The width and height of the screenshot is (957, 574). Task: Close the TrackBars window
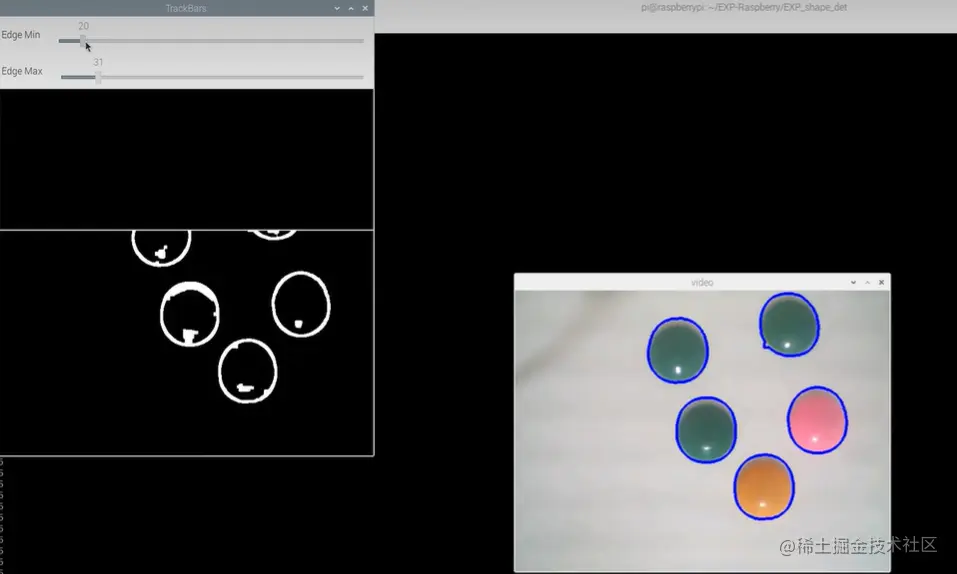pyautogui.click(x=365, y=9)
